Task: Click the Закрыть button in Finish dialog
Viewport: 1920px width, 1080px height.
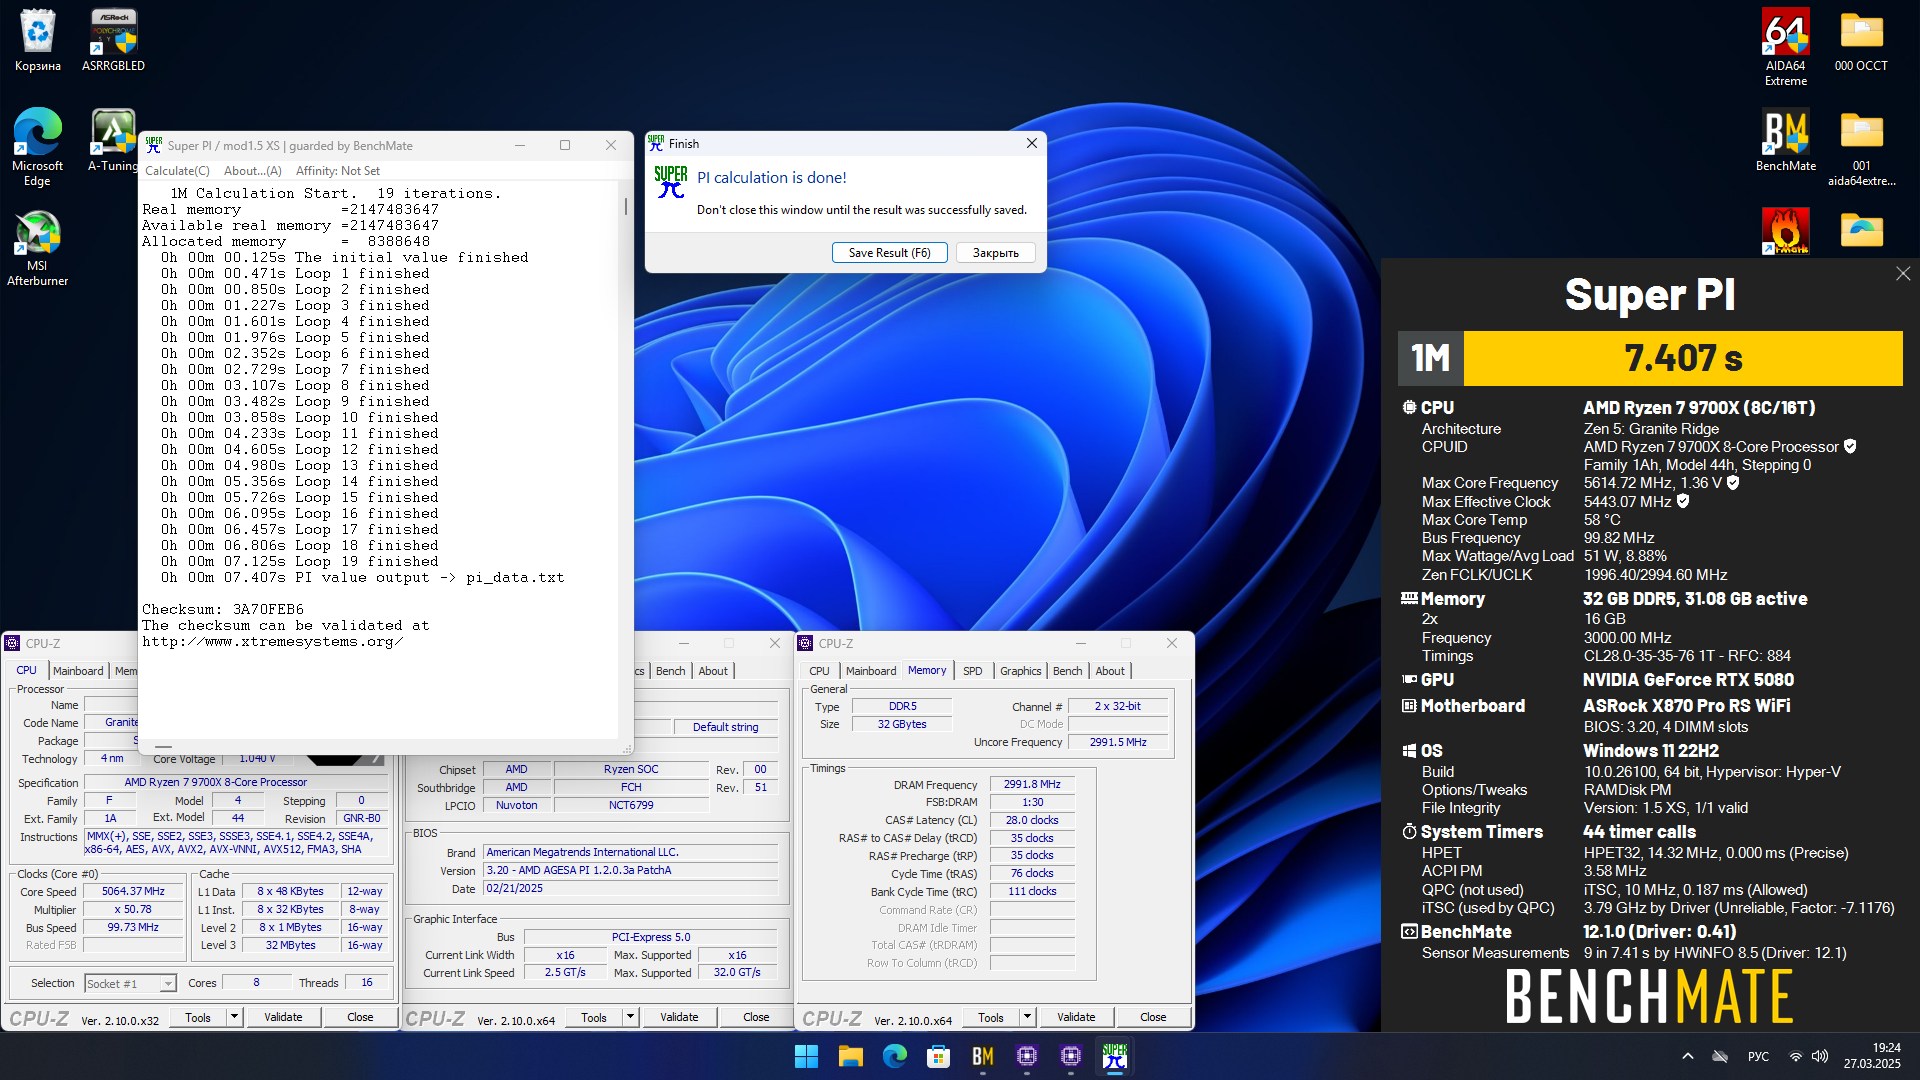Action: 995,253
